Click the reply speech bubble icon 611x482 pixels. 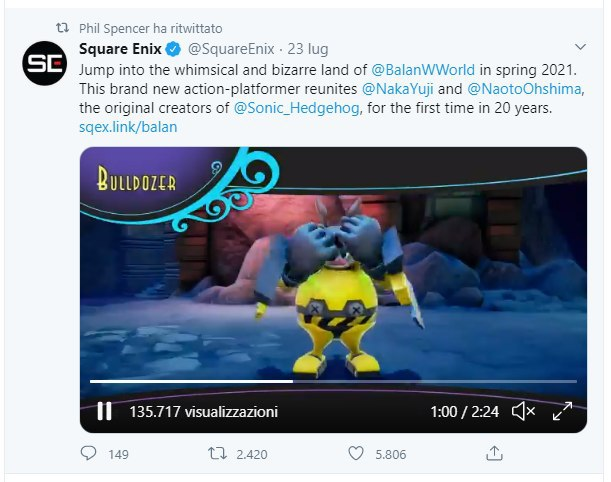[88, 453]
